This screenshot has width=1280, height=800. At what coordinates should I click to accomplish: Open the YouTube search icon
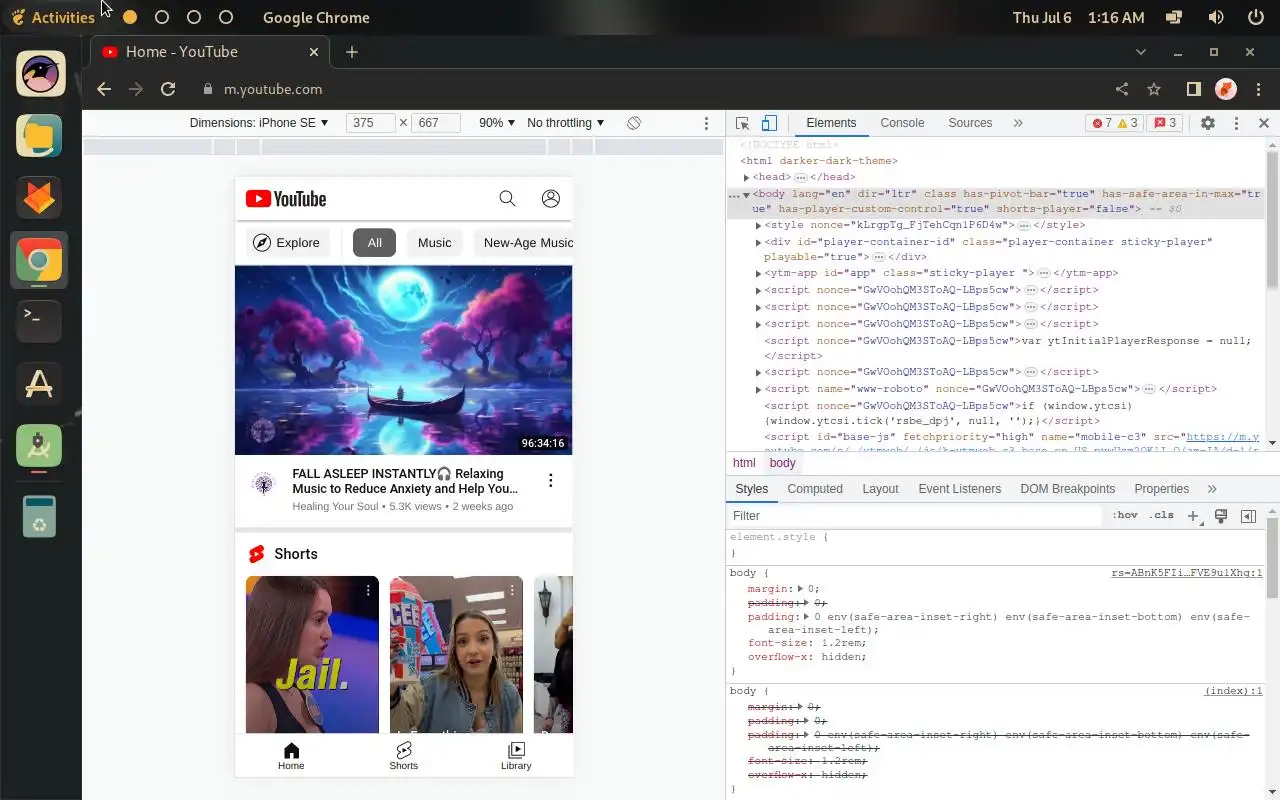tap(507, 199)
